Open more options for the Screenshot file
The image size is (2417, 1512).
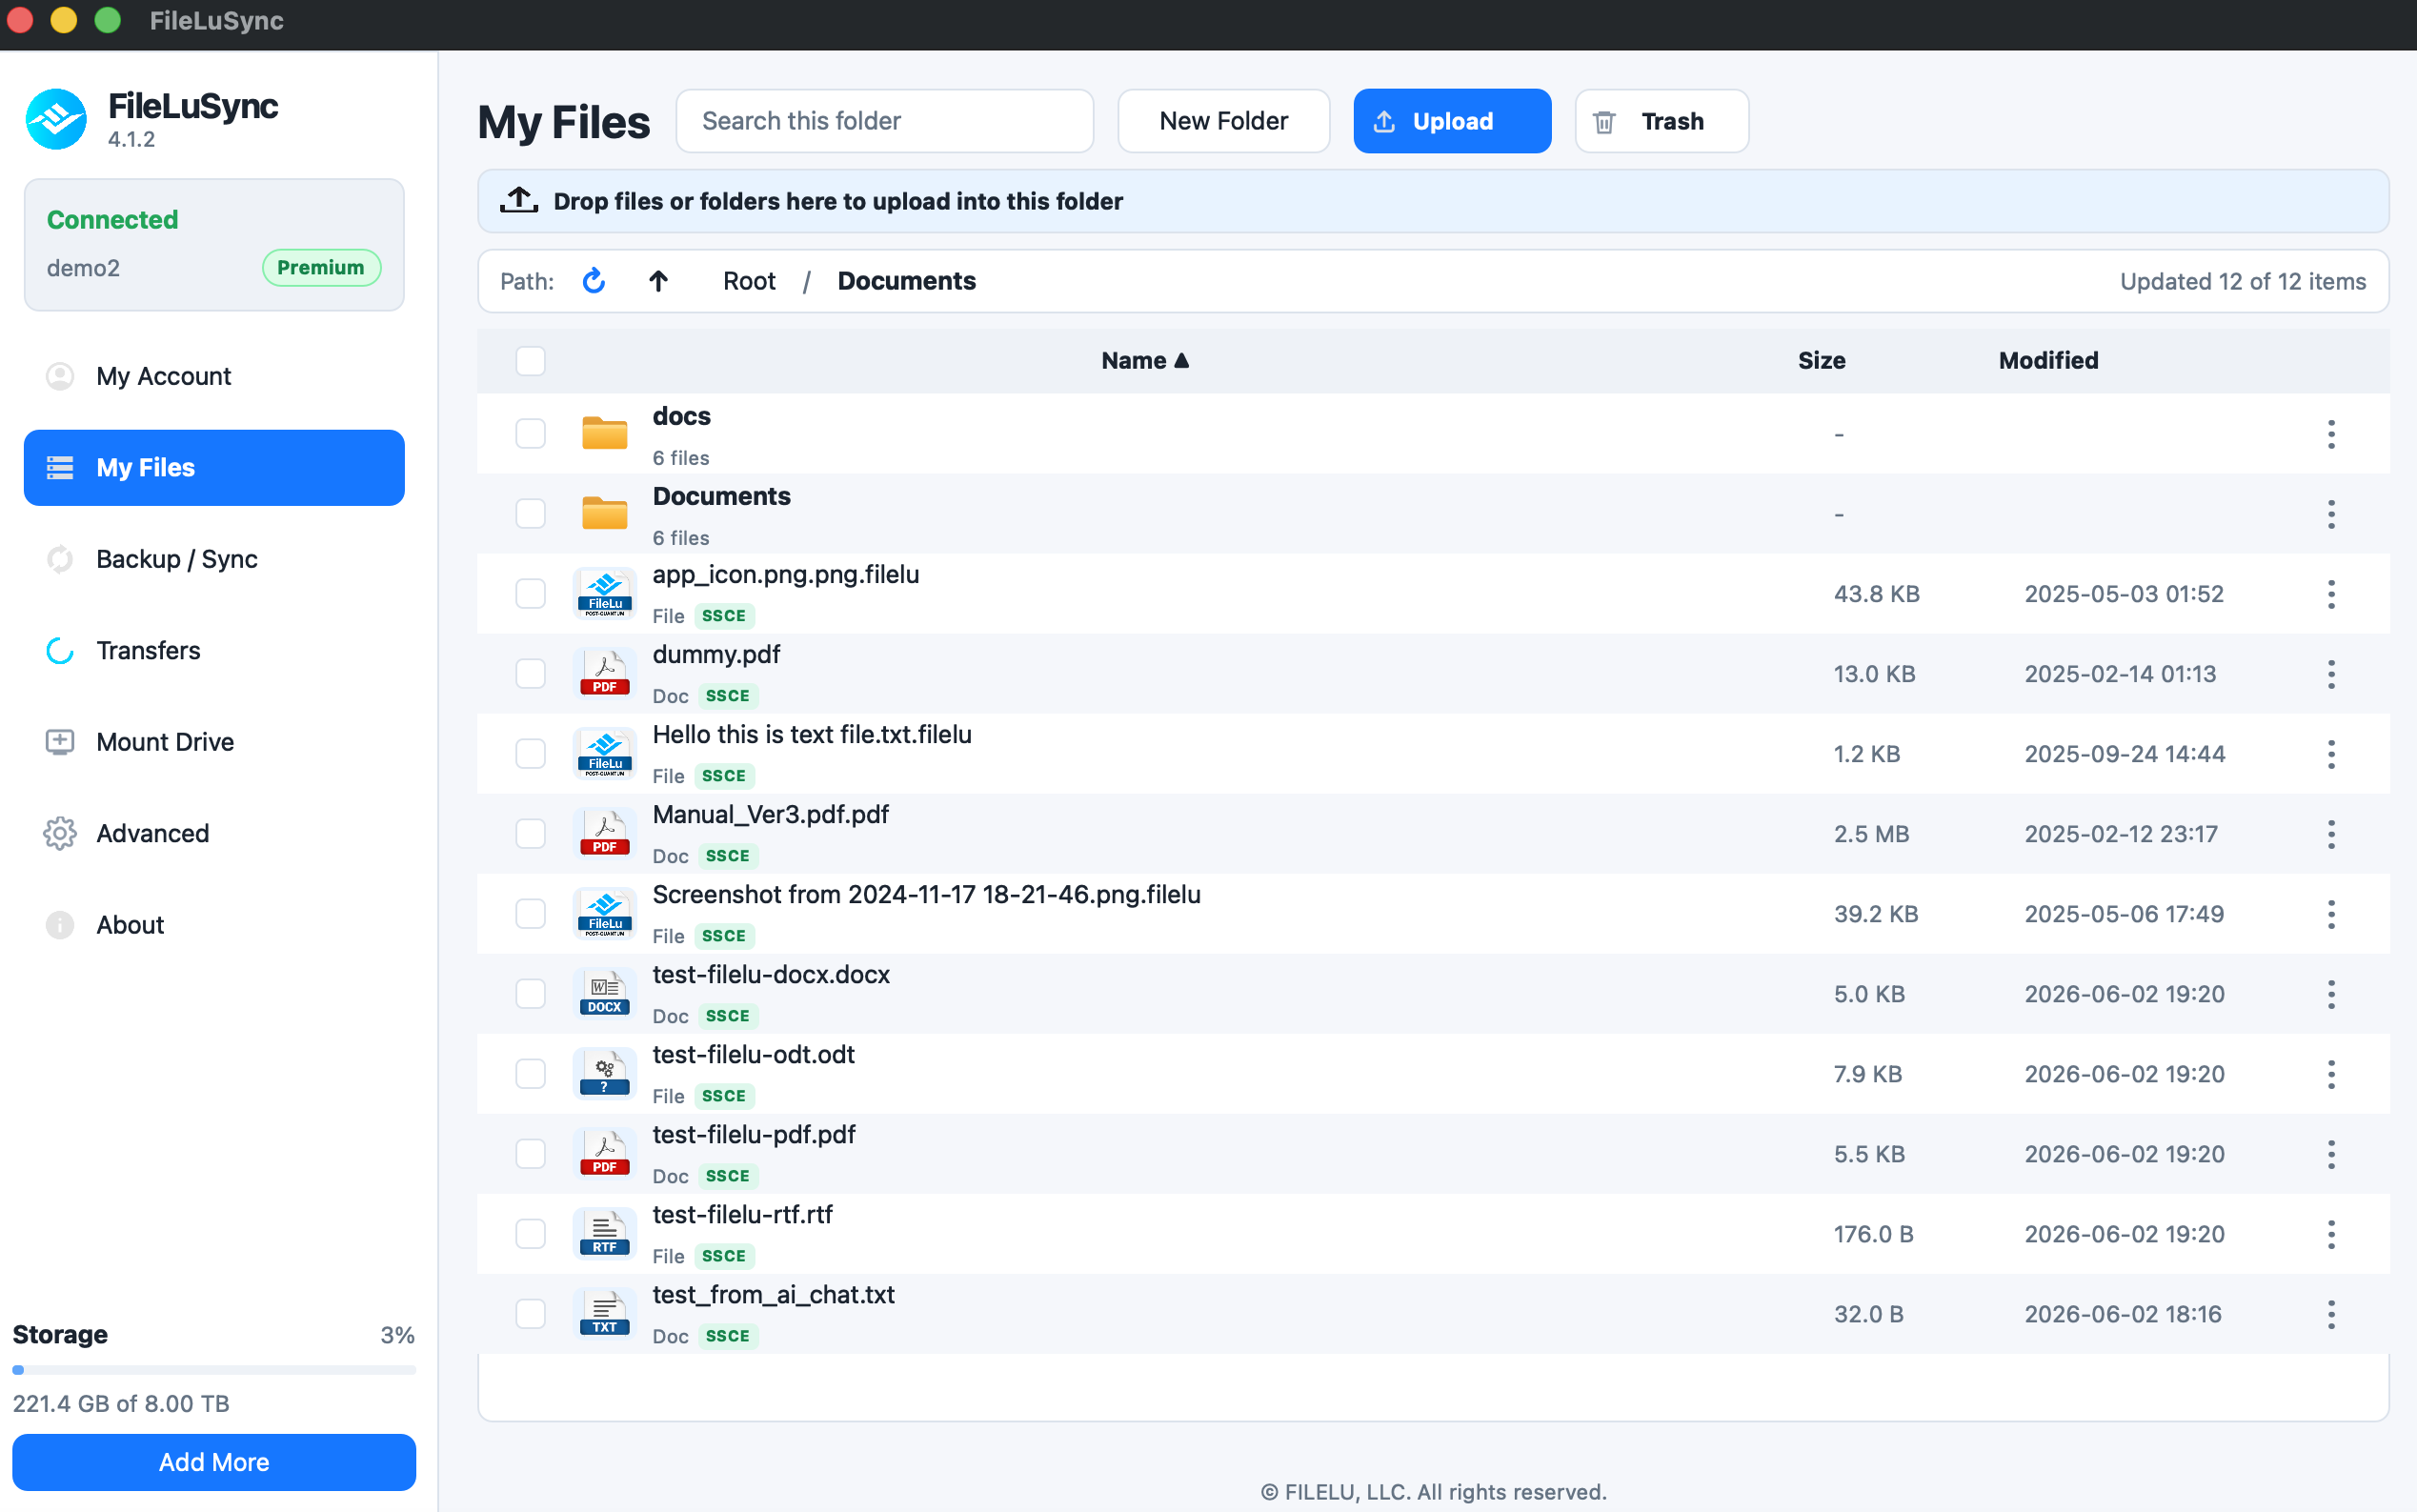pos(2330,914)
